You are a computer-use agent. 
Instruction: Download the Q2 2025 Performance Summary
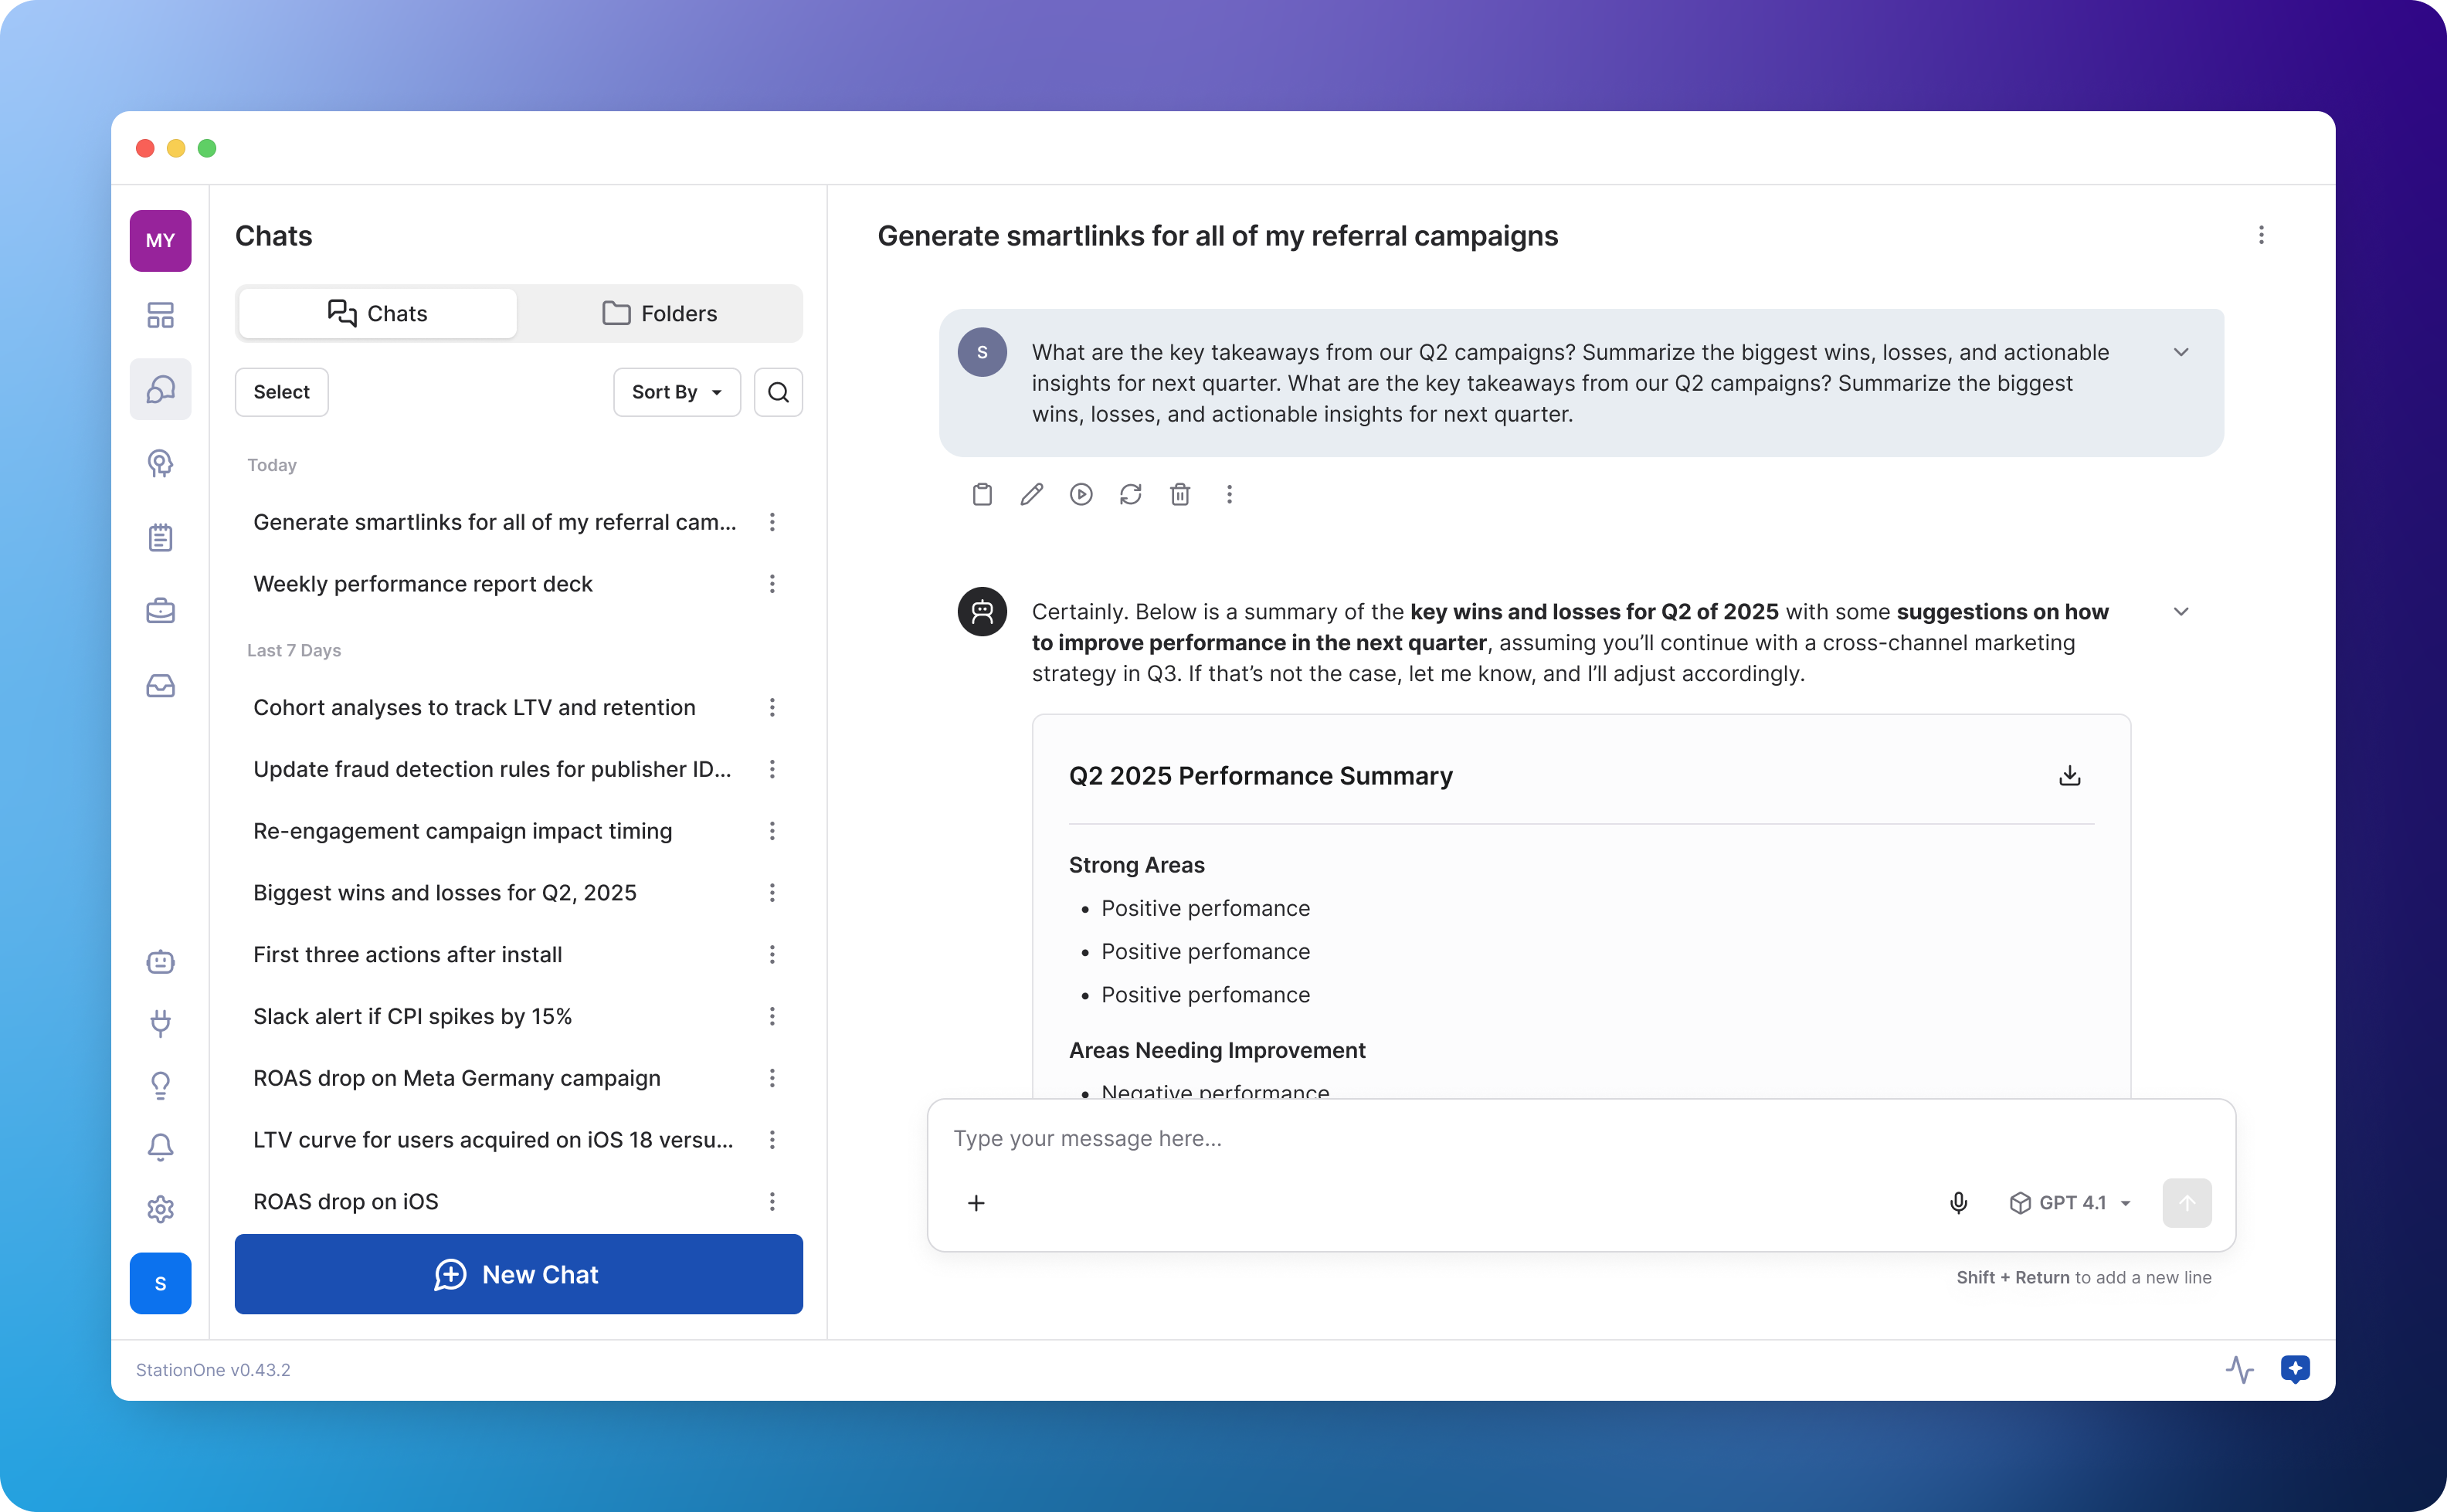tap(2069, 776)
